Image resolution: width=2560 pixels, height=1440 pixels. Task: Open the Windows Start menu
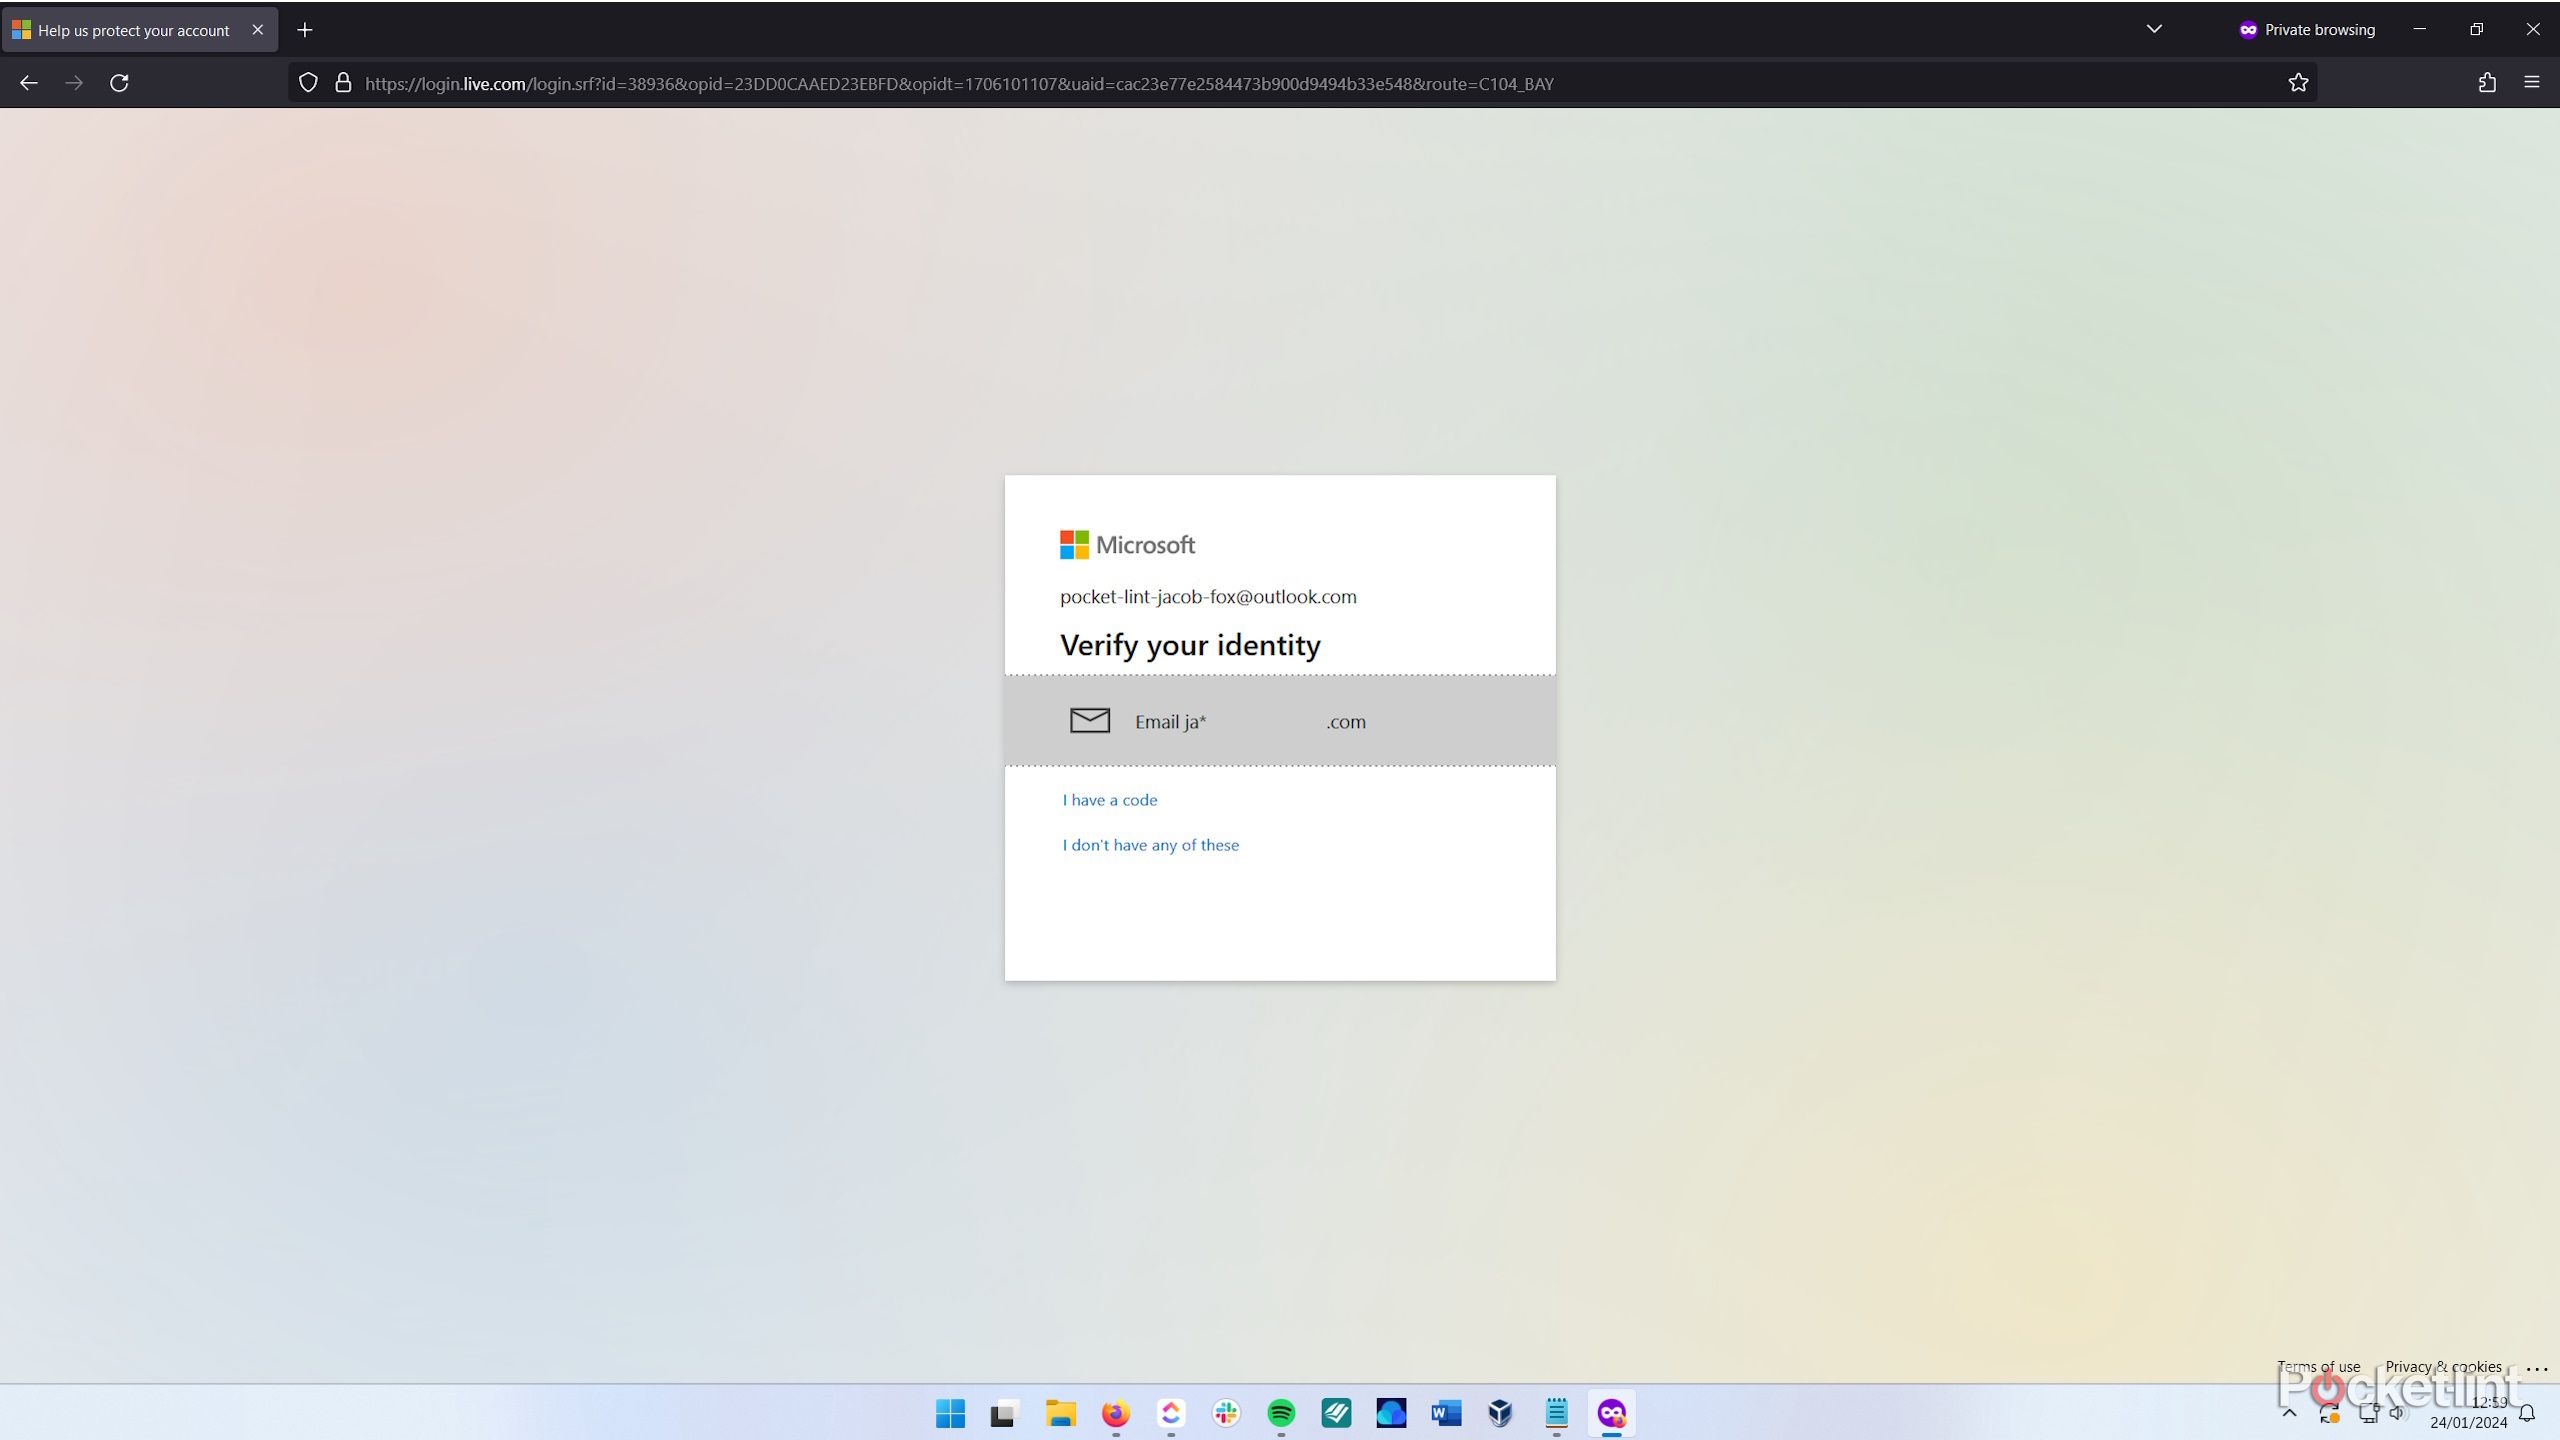click(950, 1413)
